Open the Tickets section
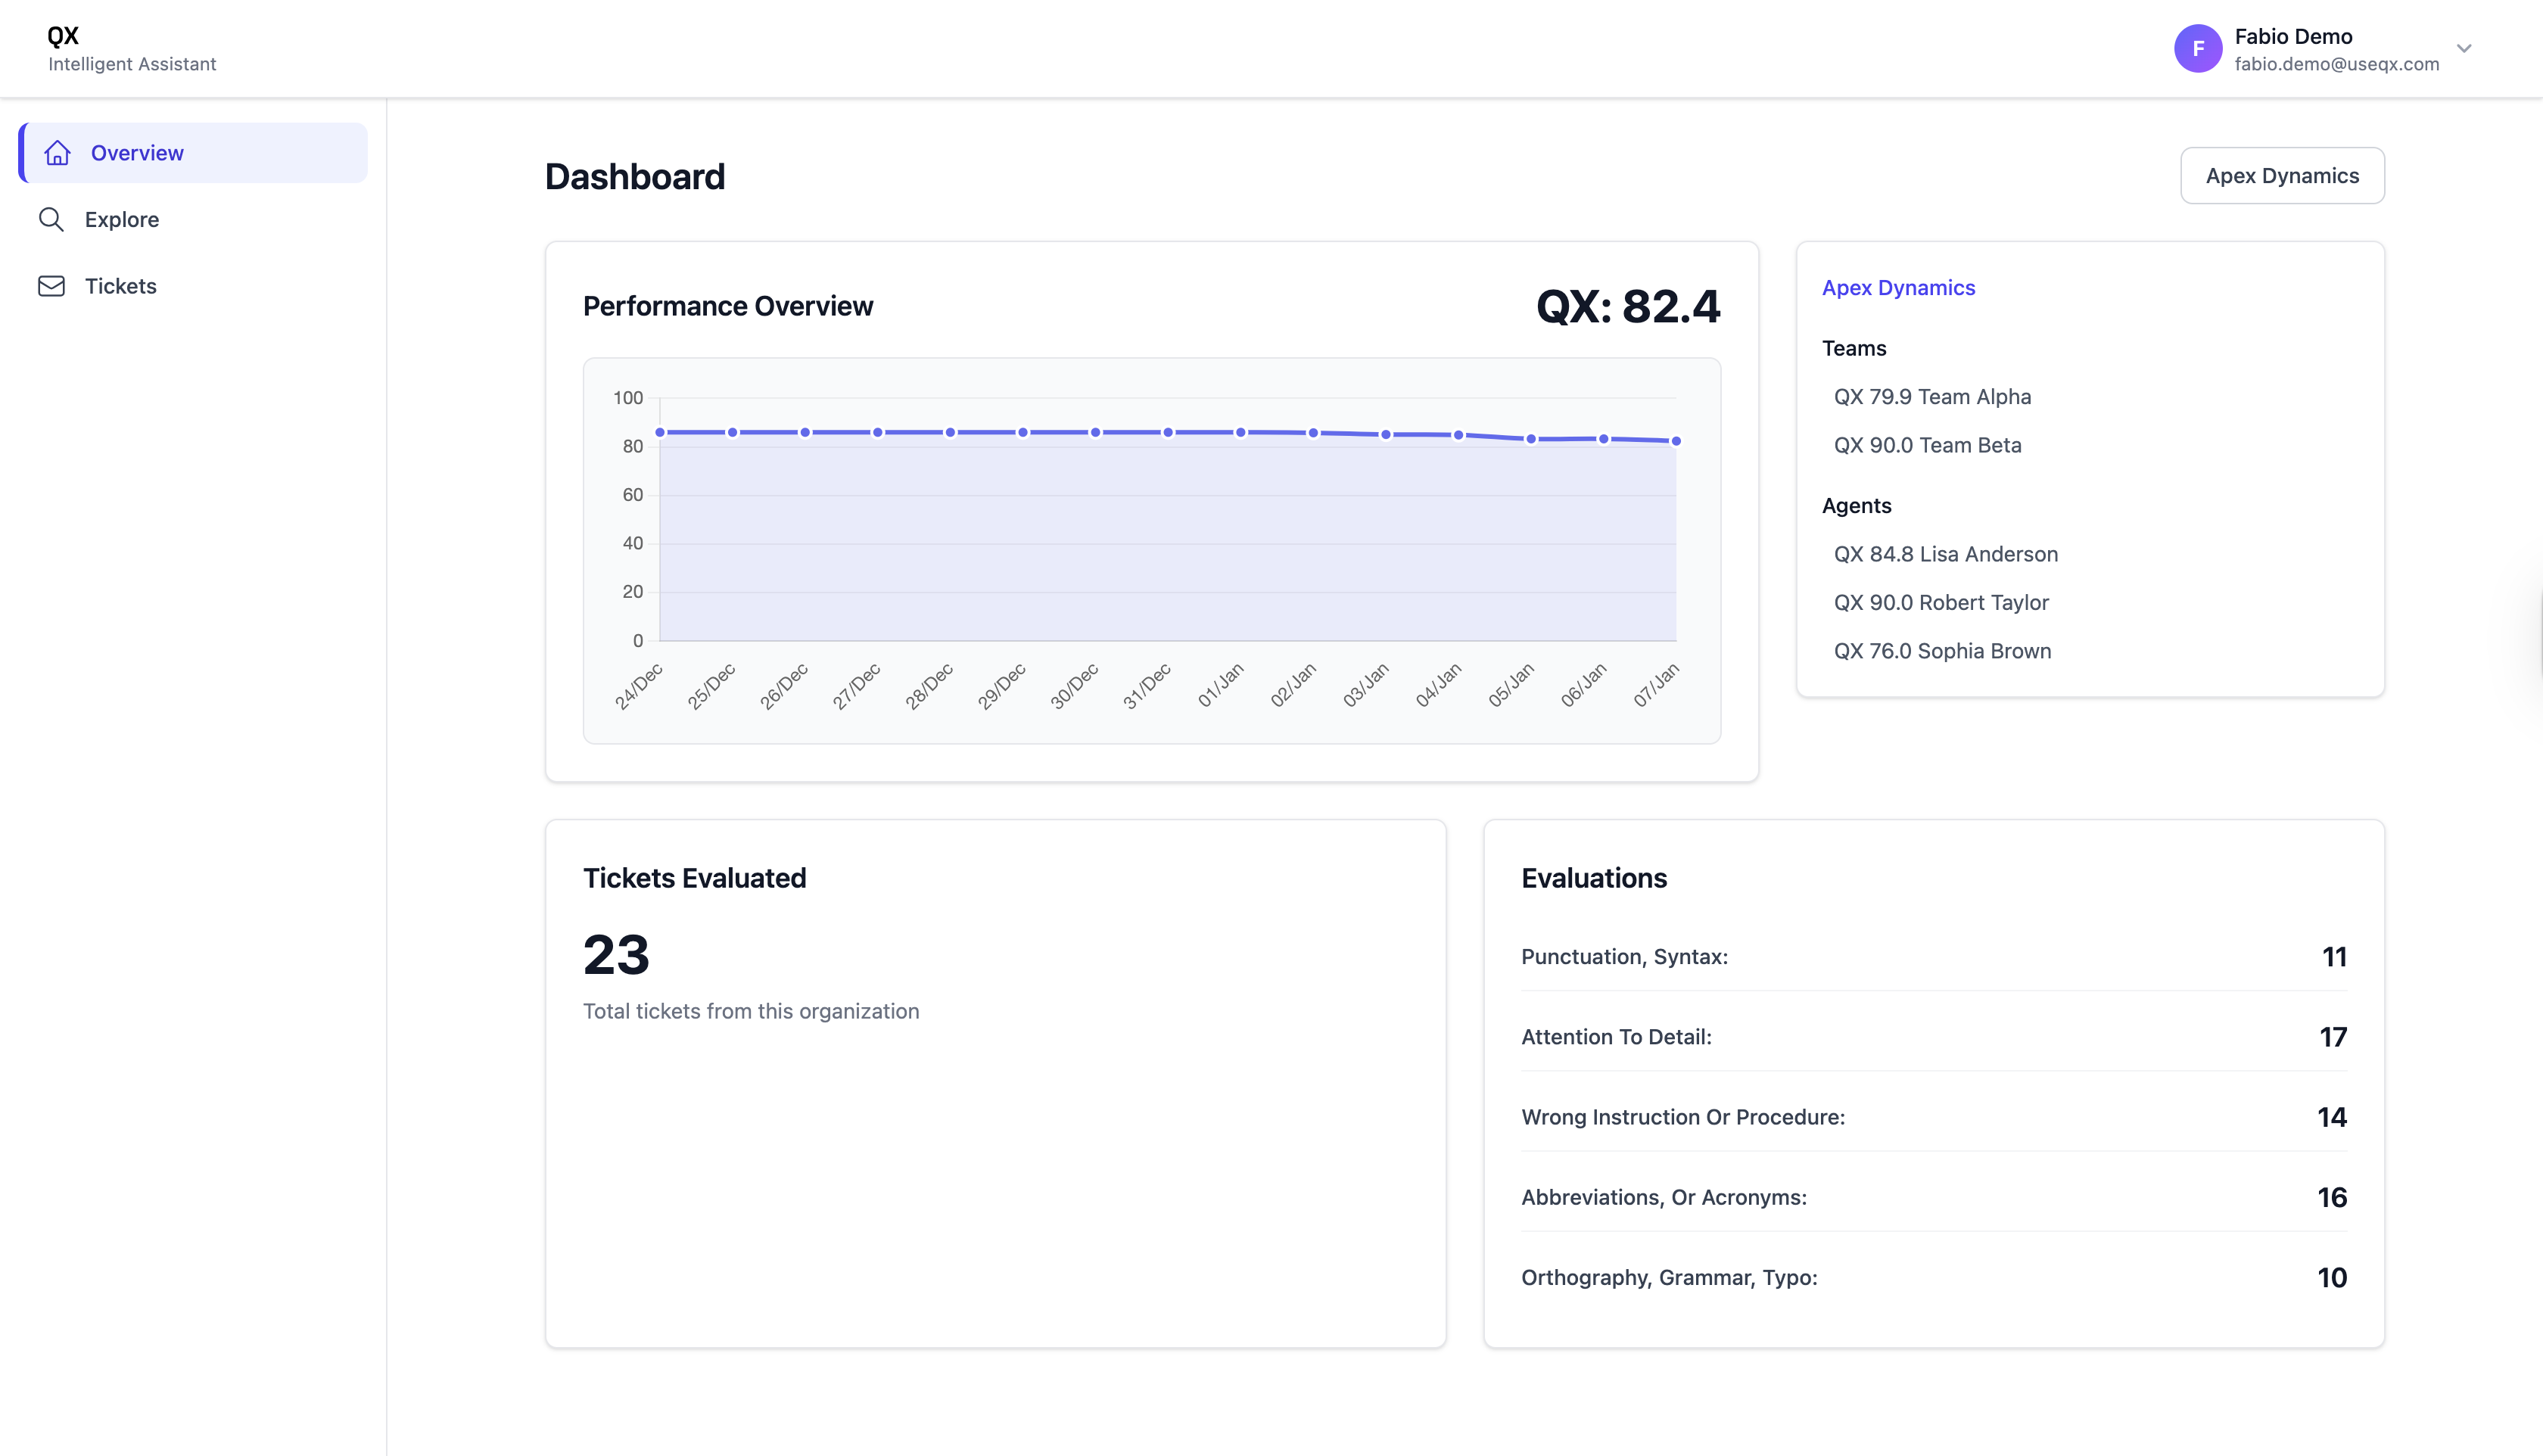This screenshot has width=2543, height=1456. (x=120, y=286)
